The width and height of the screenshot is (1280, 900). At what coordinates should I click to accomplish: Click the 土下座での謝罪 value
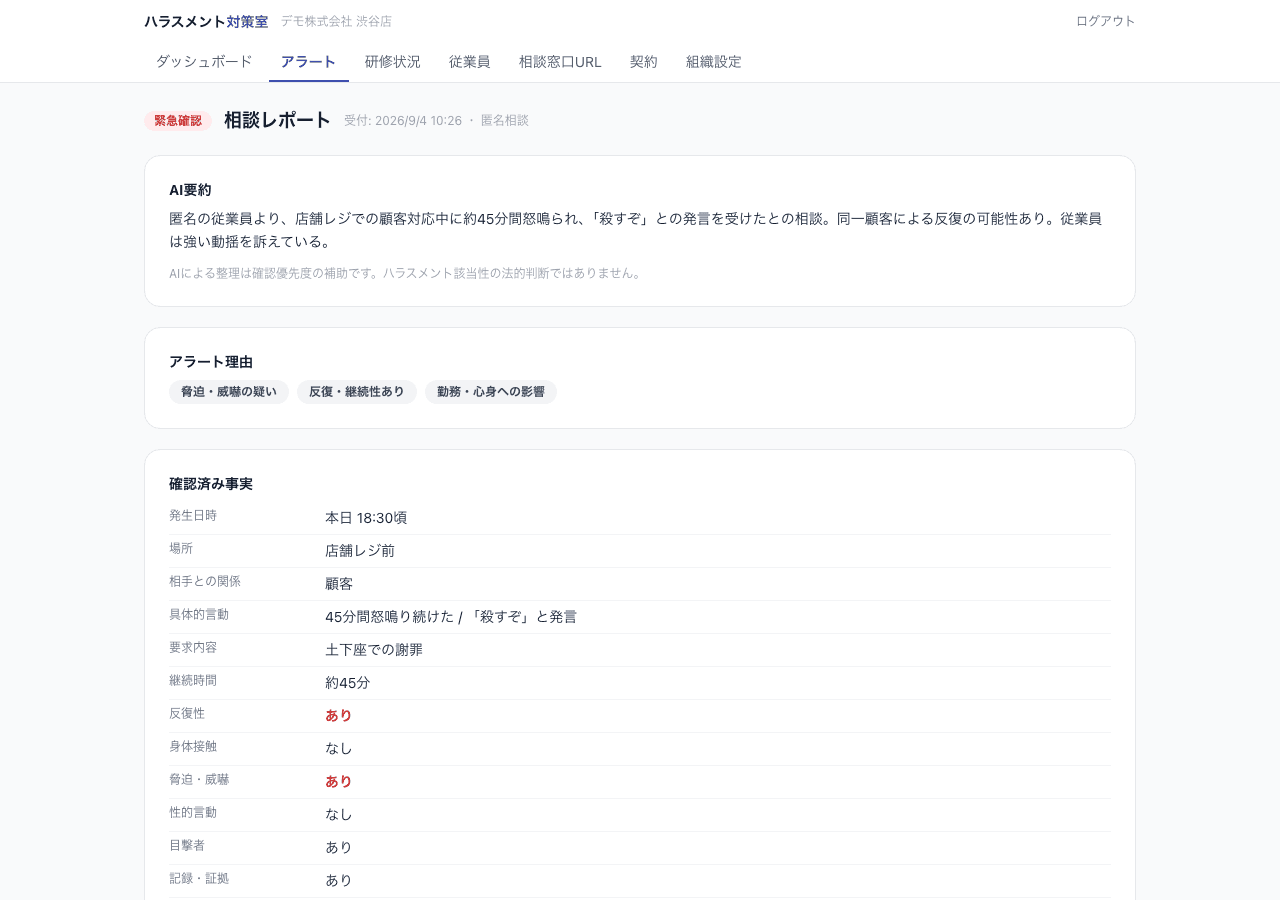click(x=374, y=650)
